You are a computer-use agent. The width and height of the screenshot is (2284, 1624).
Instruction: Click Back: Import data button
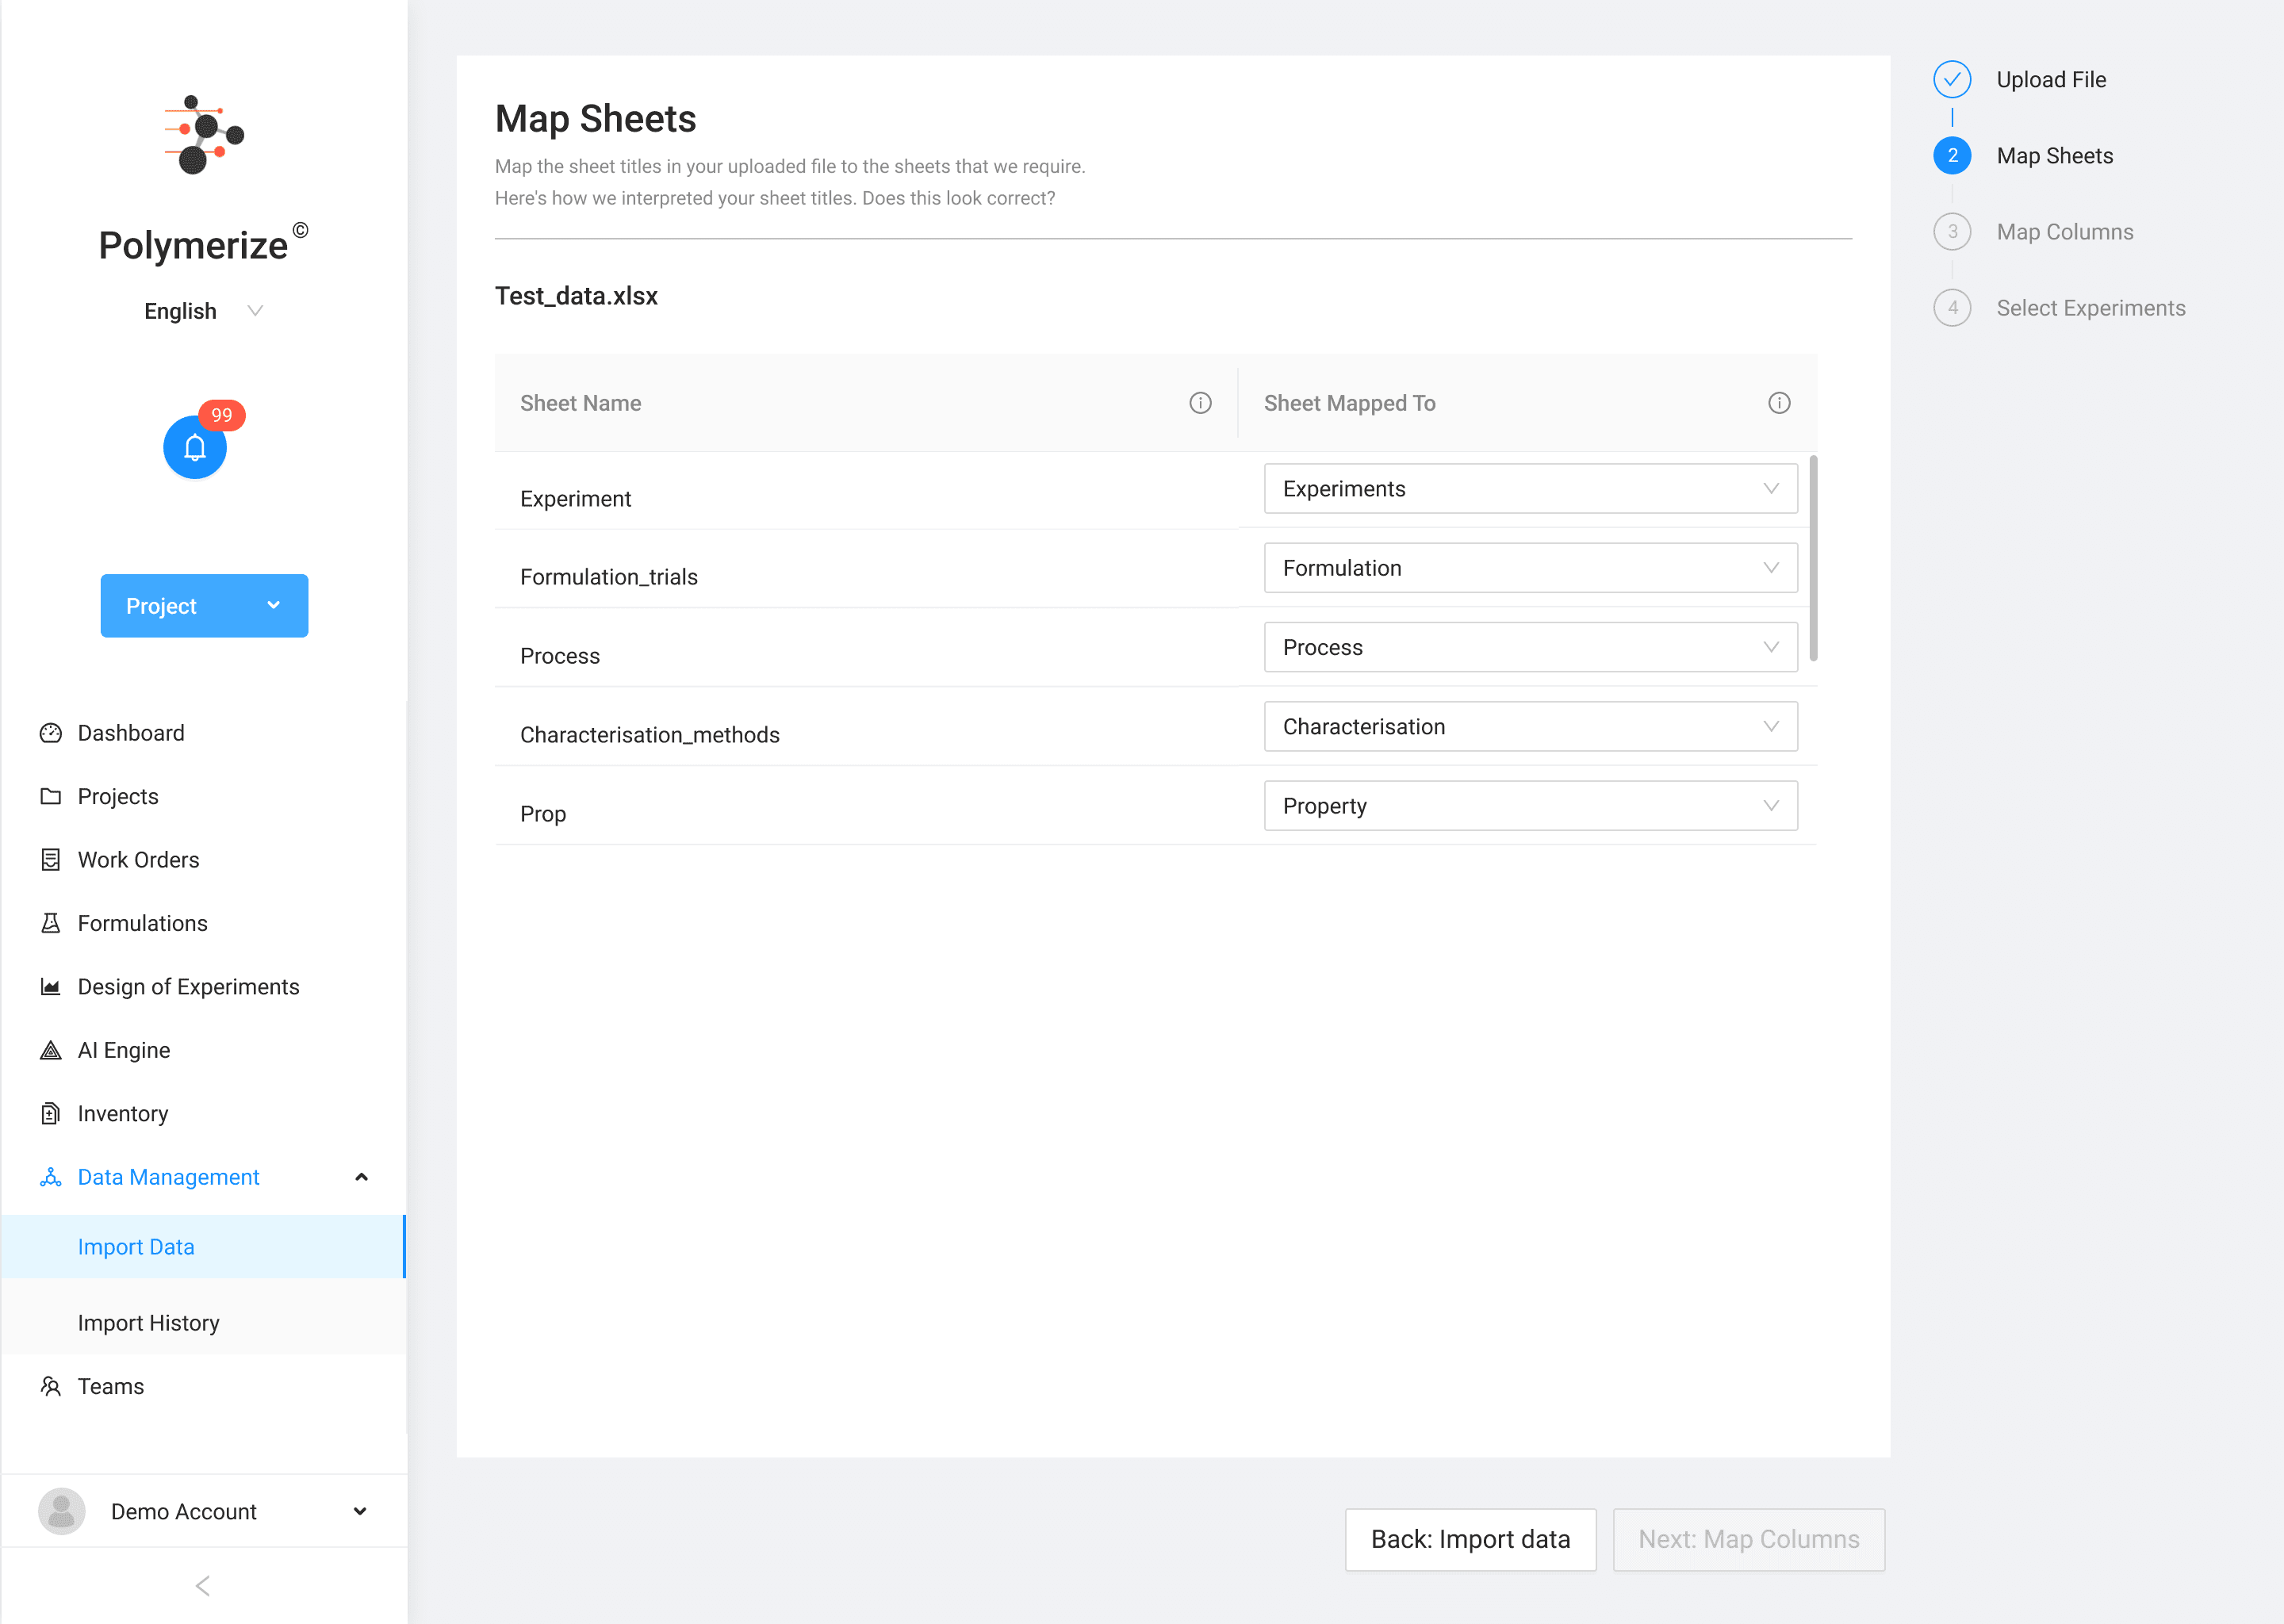(x=1469, y=1539)
